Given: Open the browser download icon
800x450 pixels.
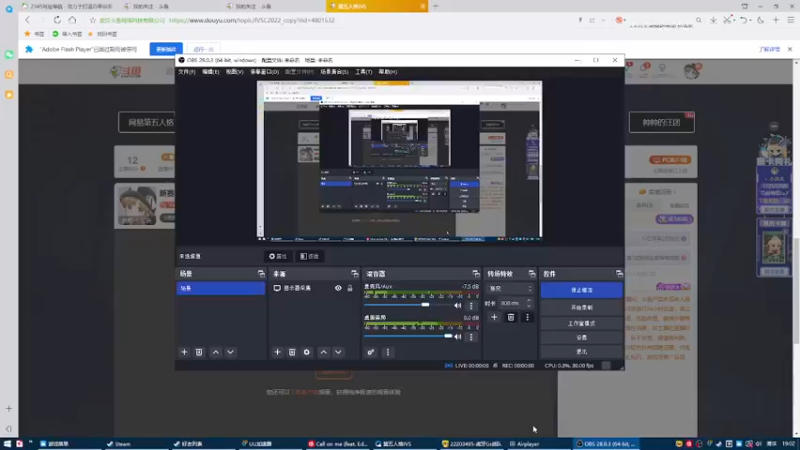Looking at the screenshot, I should point(713,20).
